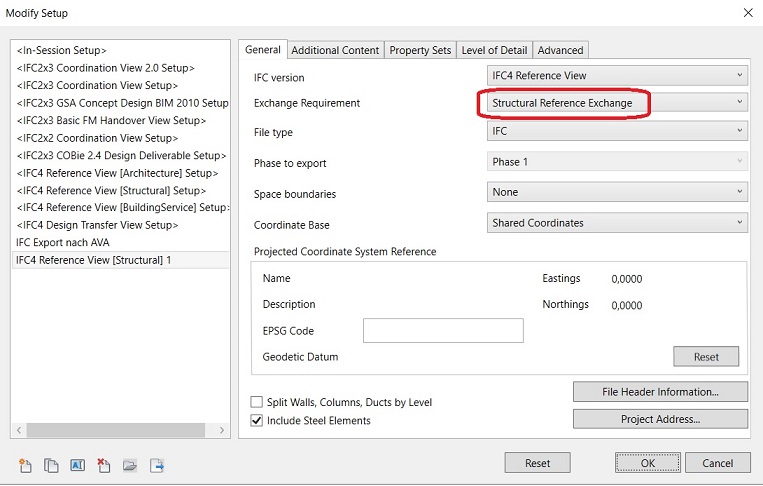Open the Project Address dialog button

tap(660, 419)
